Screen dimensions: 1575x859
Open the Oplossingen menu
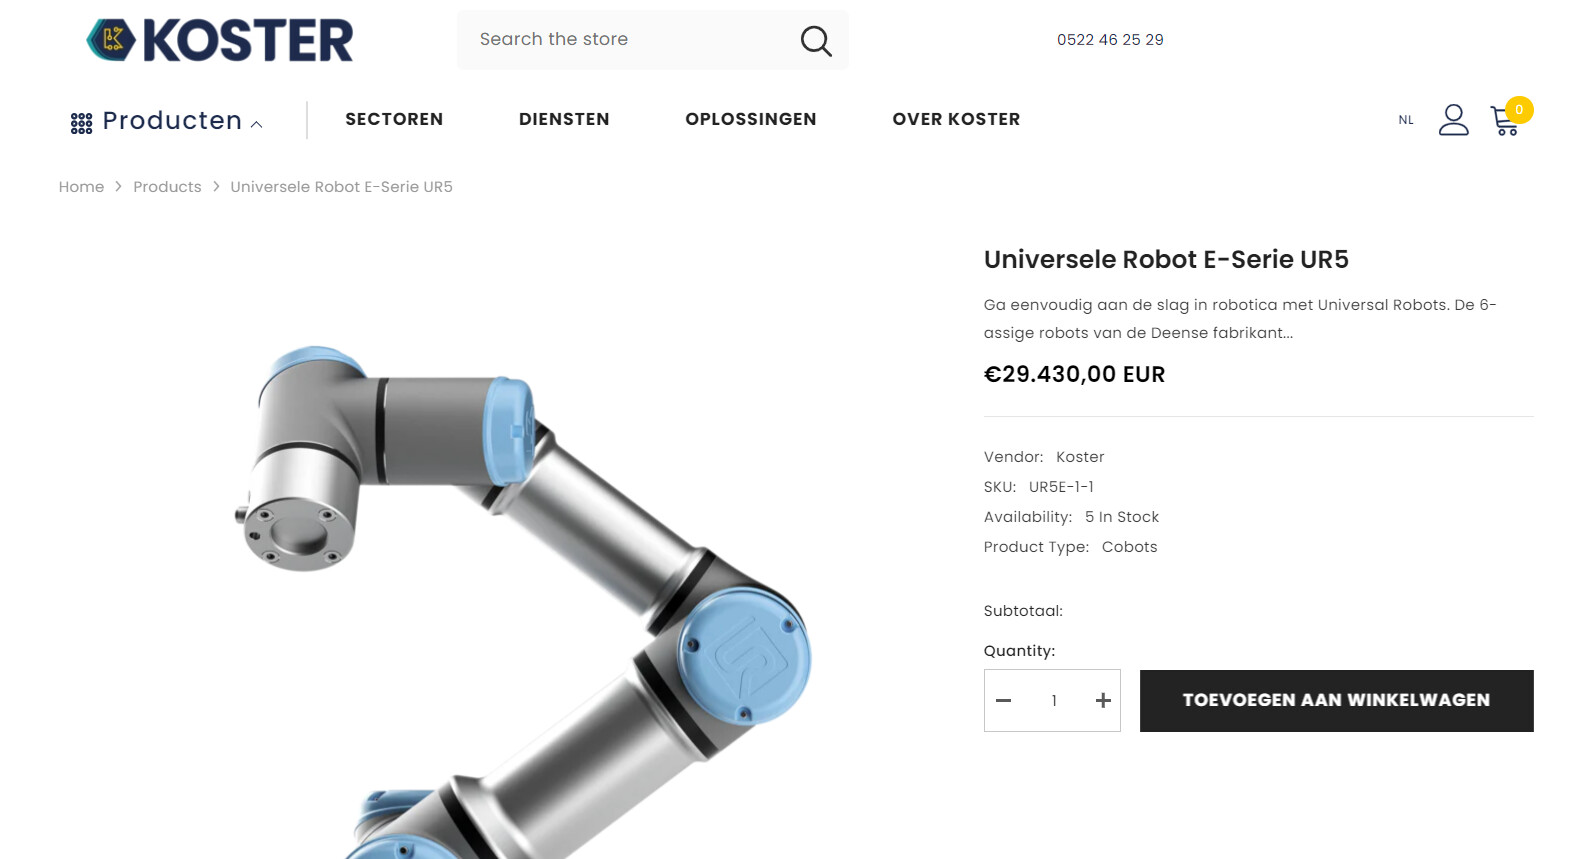coord(751,119)
